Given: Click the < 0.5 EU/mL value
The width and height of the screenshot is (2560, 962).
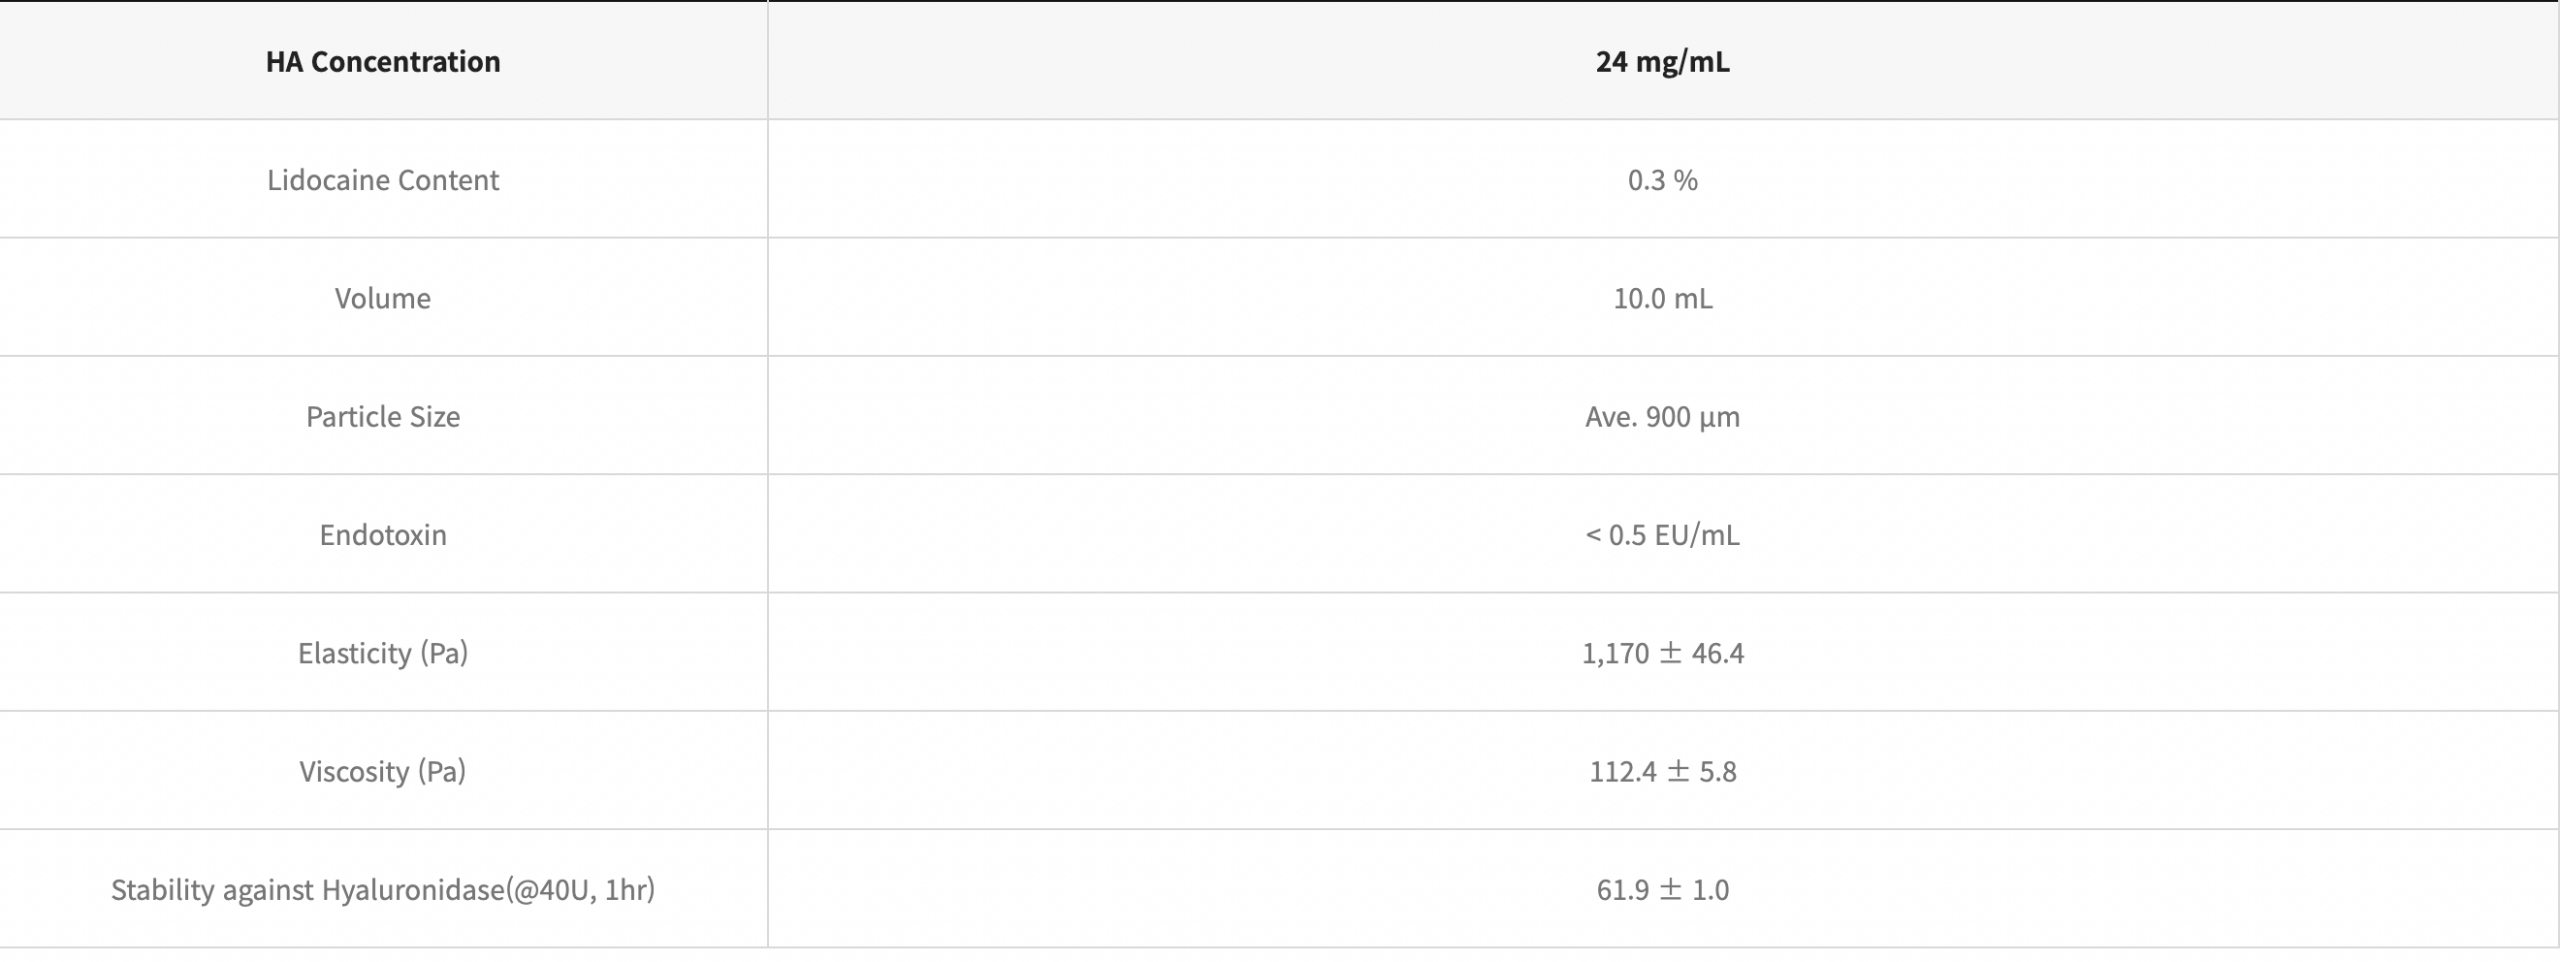Looking at the screenshot, I should 1662,535.
